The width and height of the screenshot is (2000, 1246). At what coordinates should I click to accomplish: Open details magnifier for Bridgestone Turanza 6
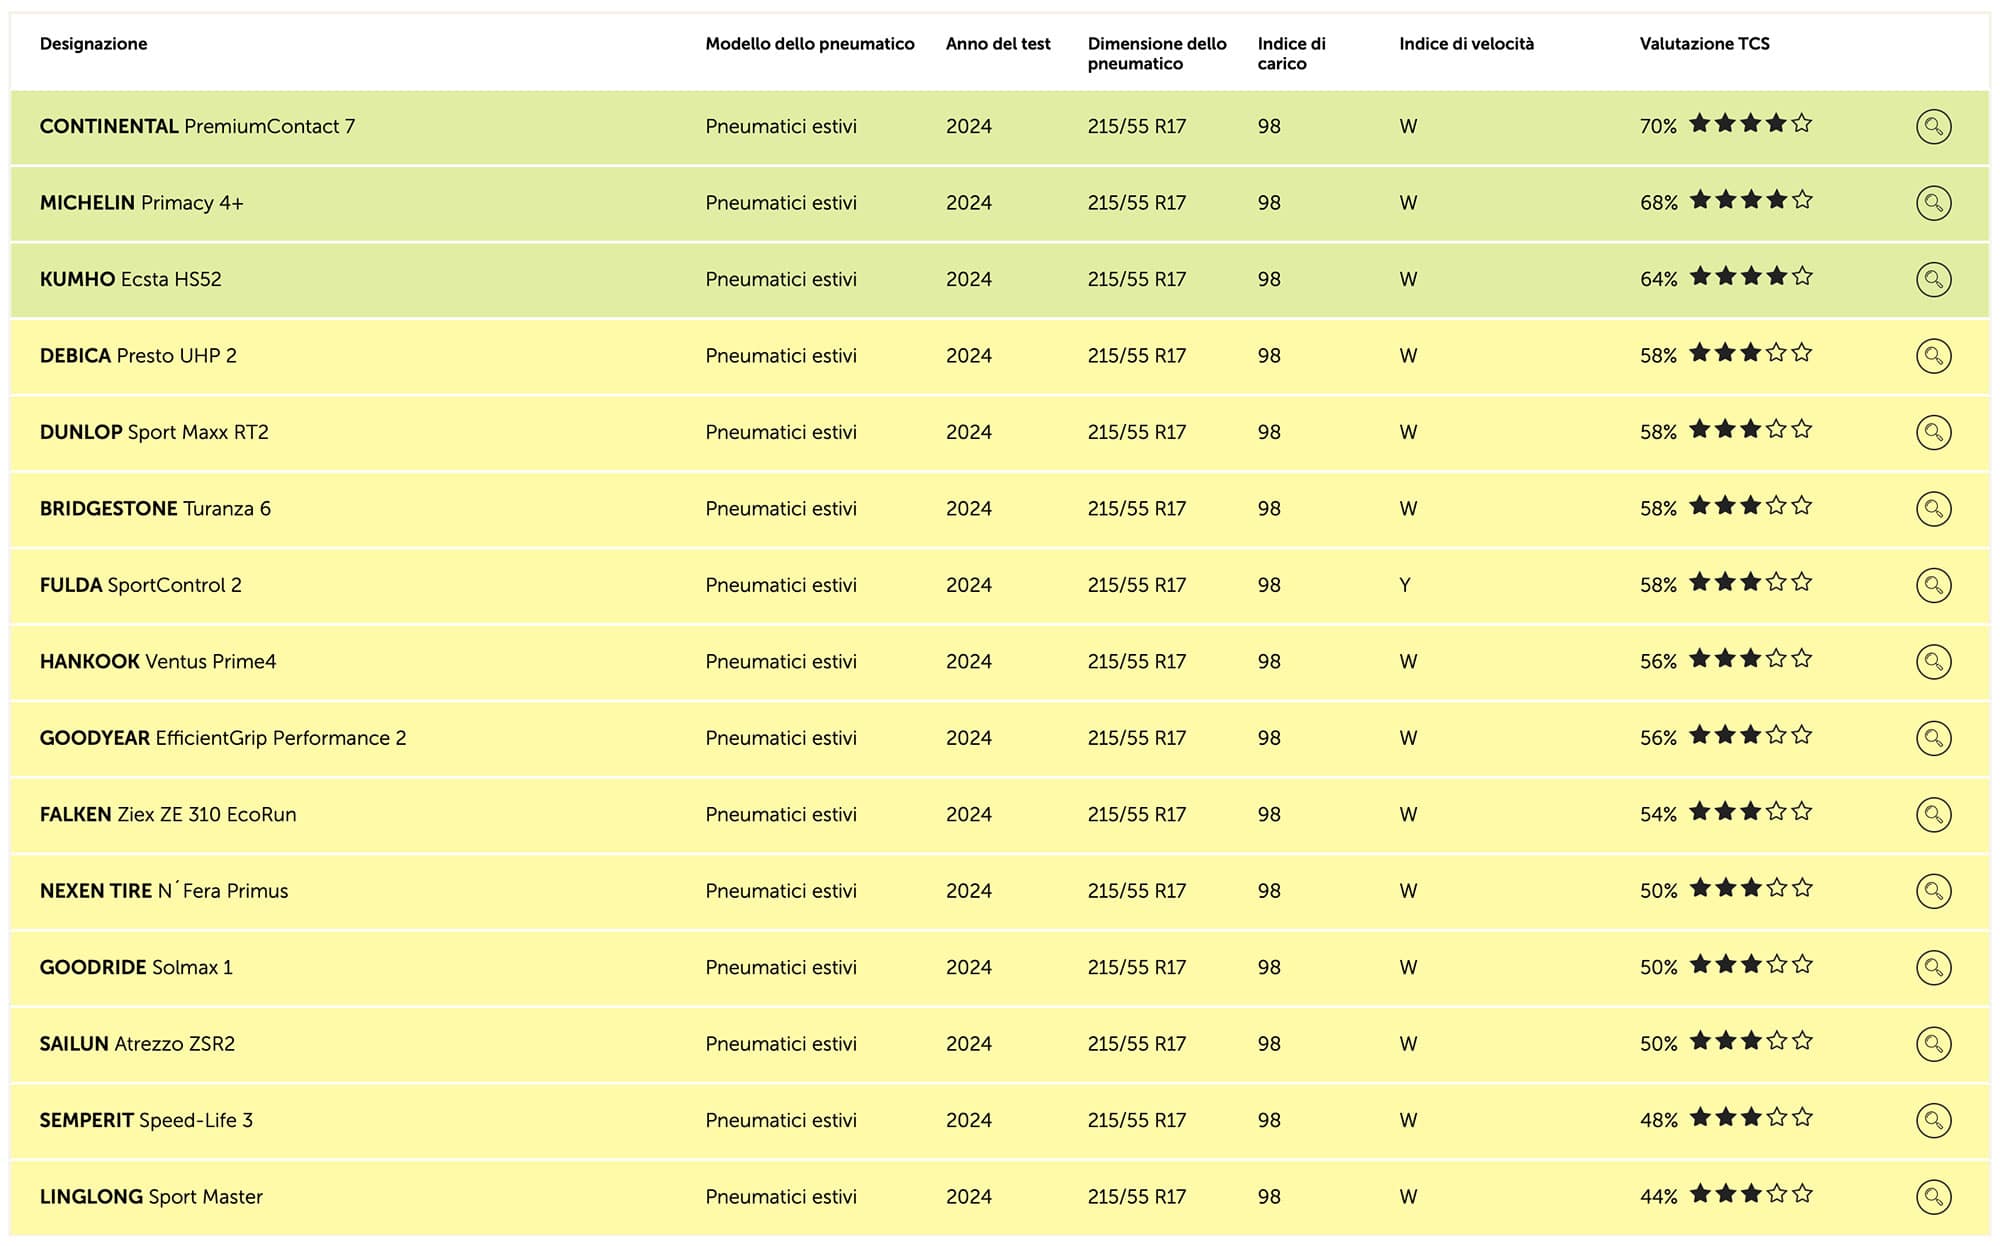(1933, 509)
